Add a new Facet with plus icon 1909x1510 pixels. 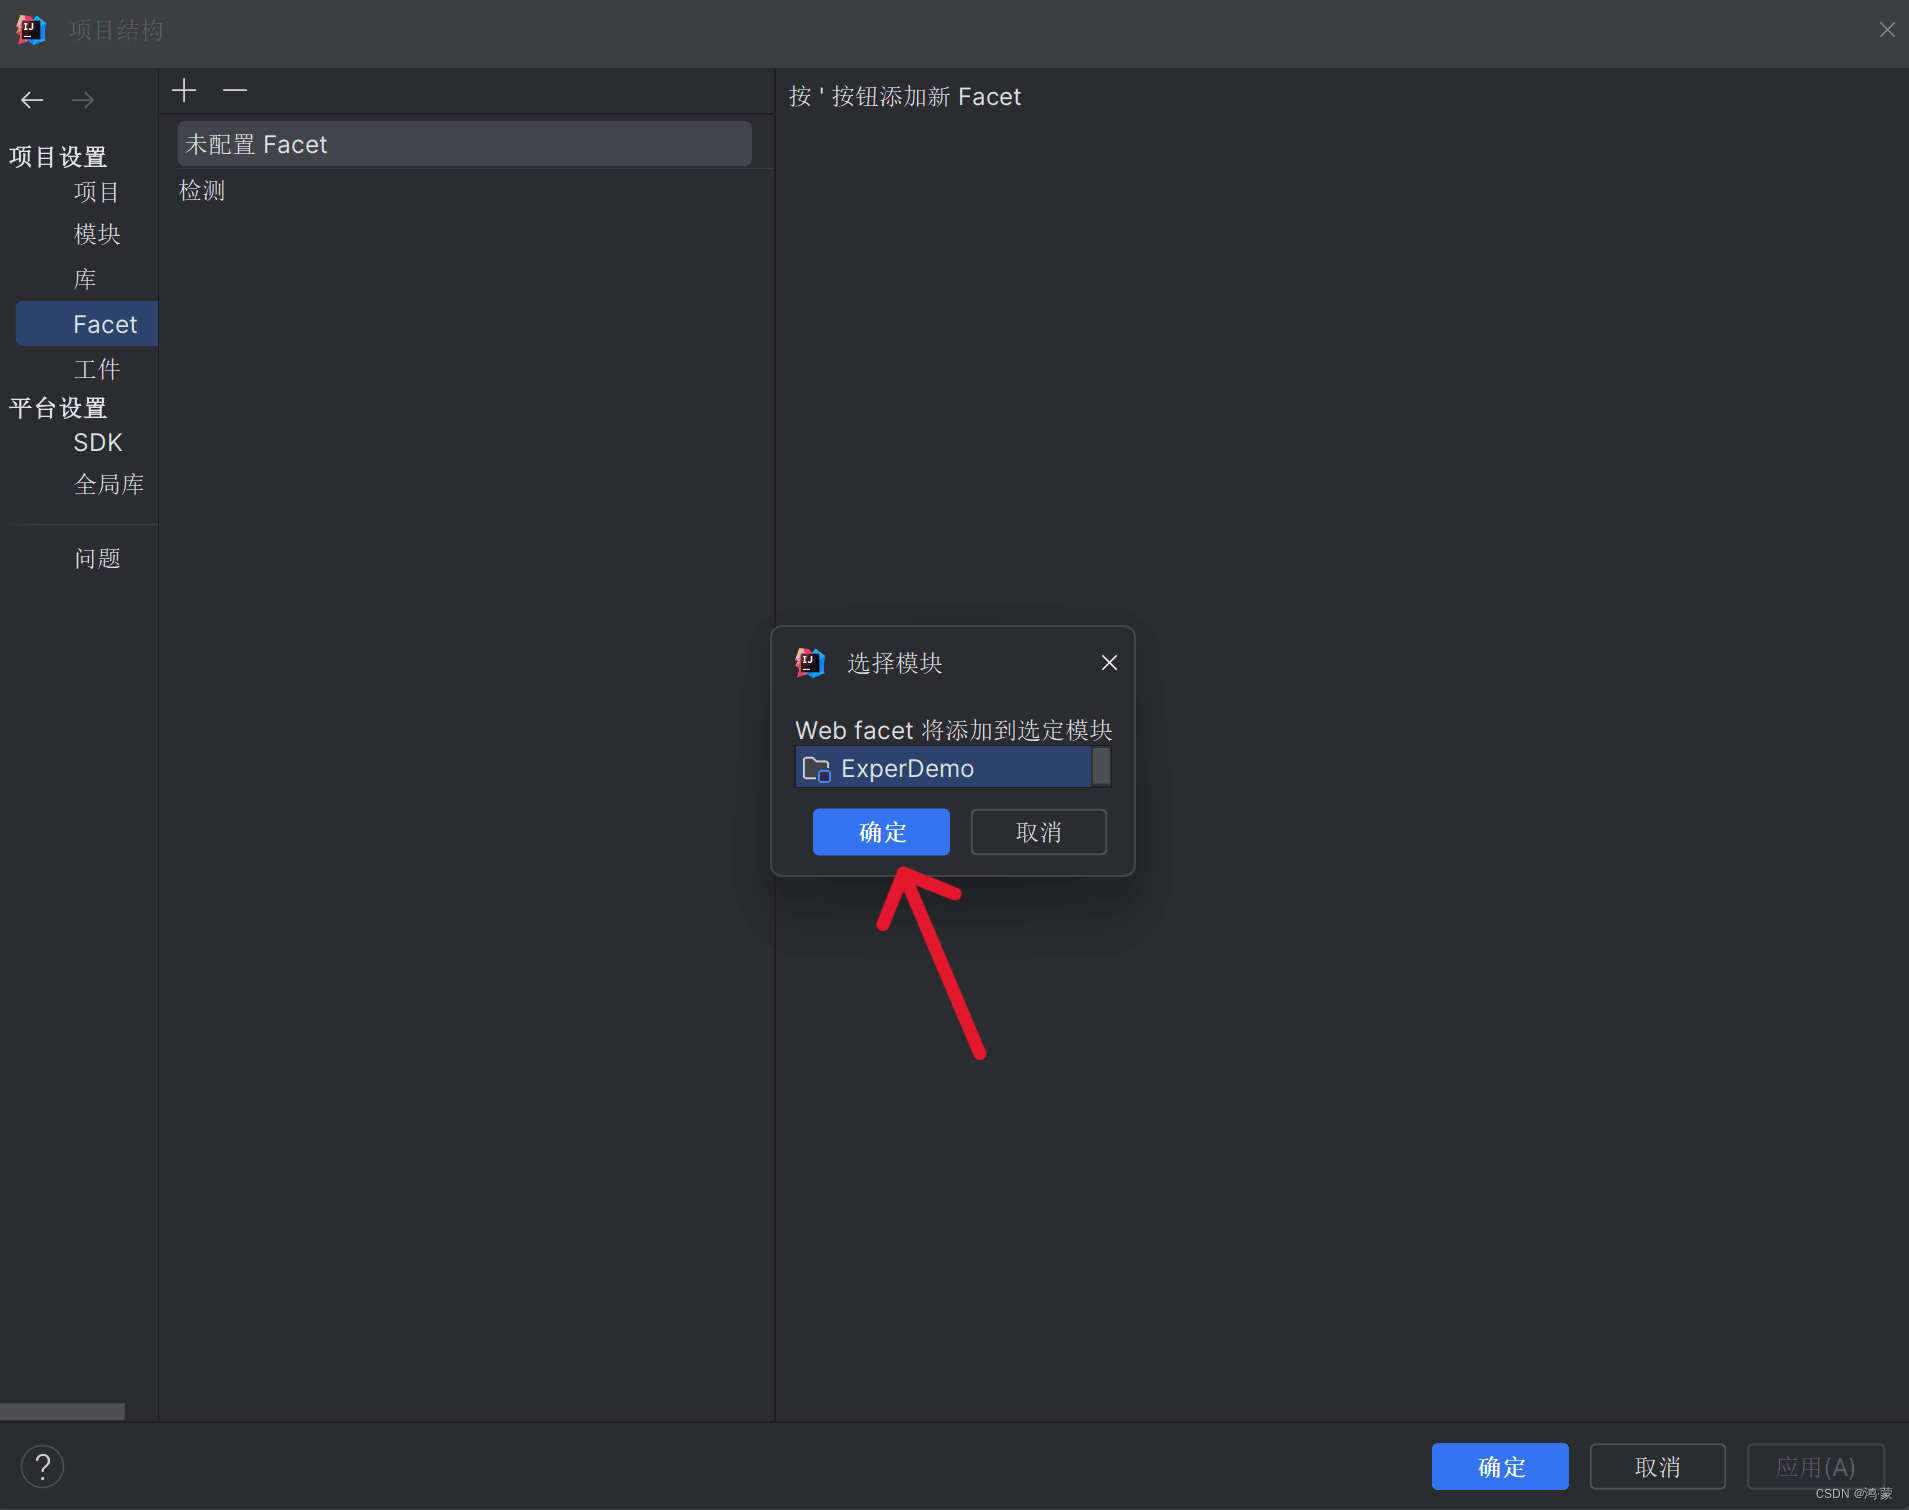click(184, 91)
